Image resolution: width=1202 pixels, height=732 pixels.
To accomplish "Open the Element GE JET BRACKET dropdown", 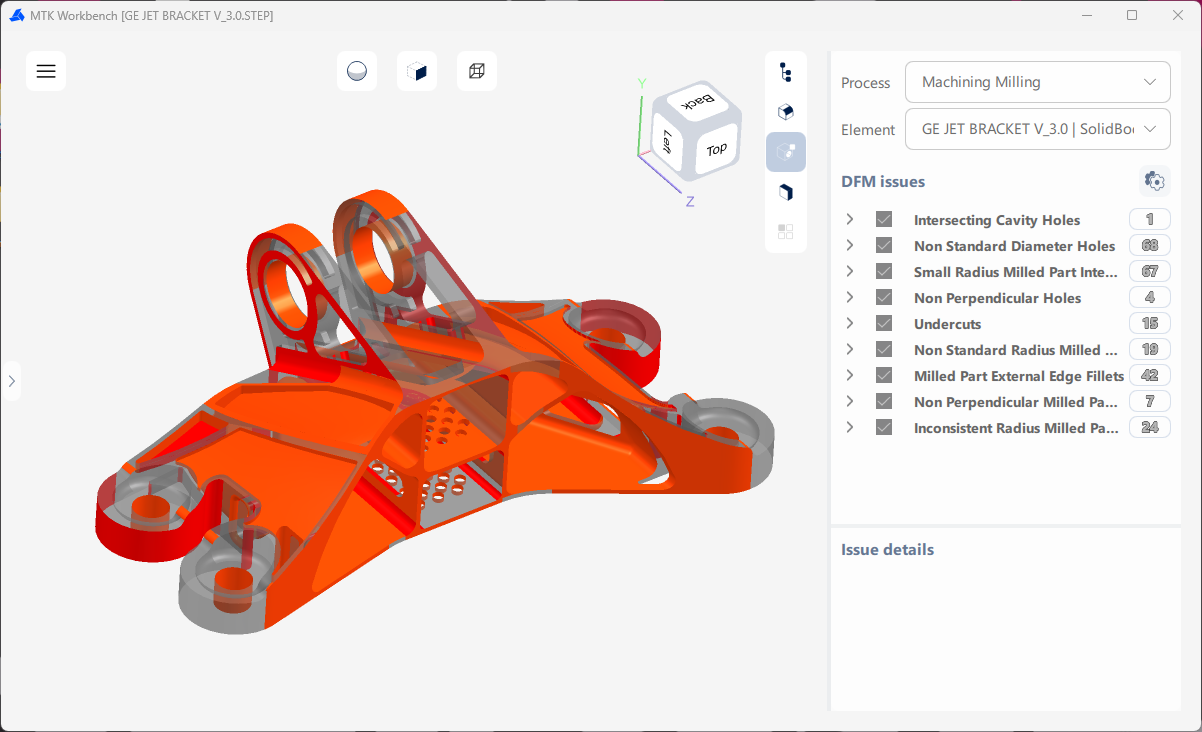I will [1038, 129].
